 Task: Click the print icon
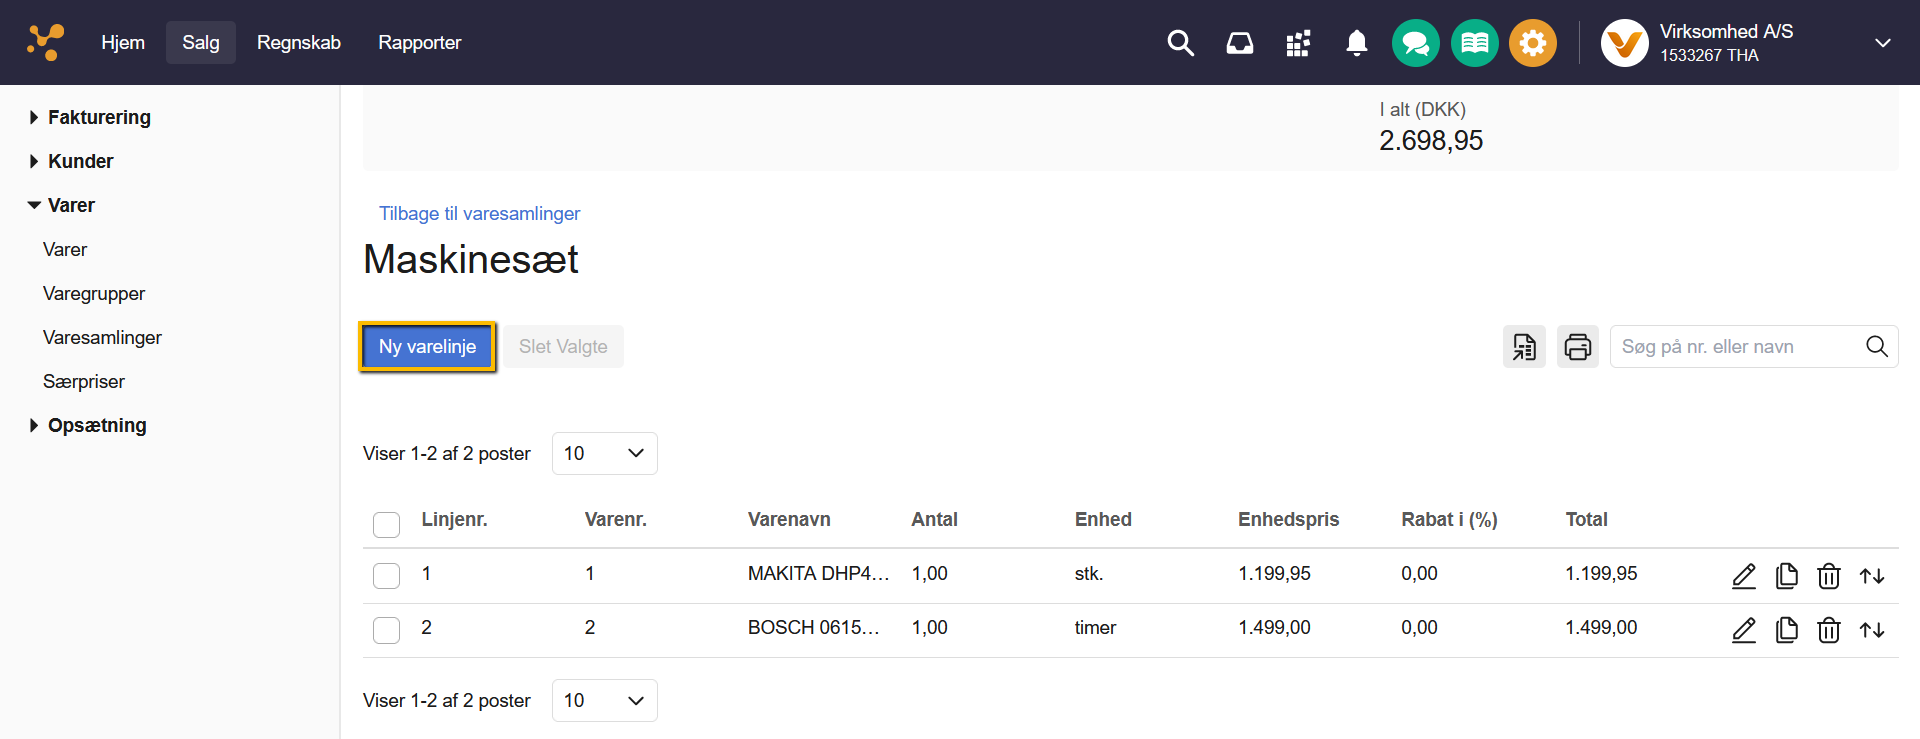click(x=1577, y=347)
